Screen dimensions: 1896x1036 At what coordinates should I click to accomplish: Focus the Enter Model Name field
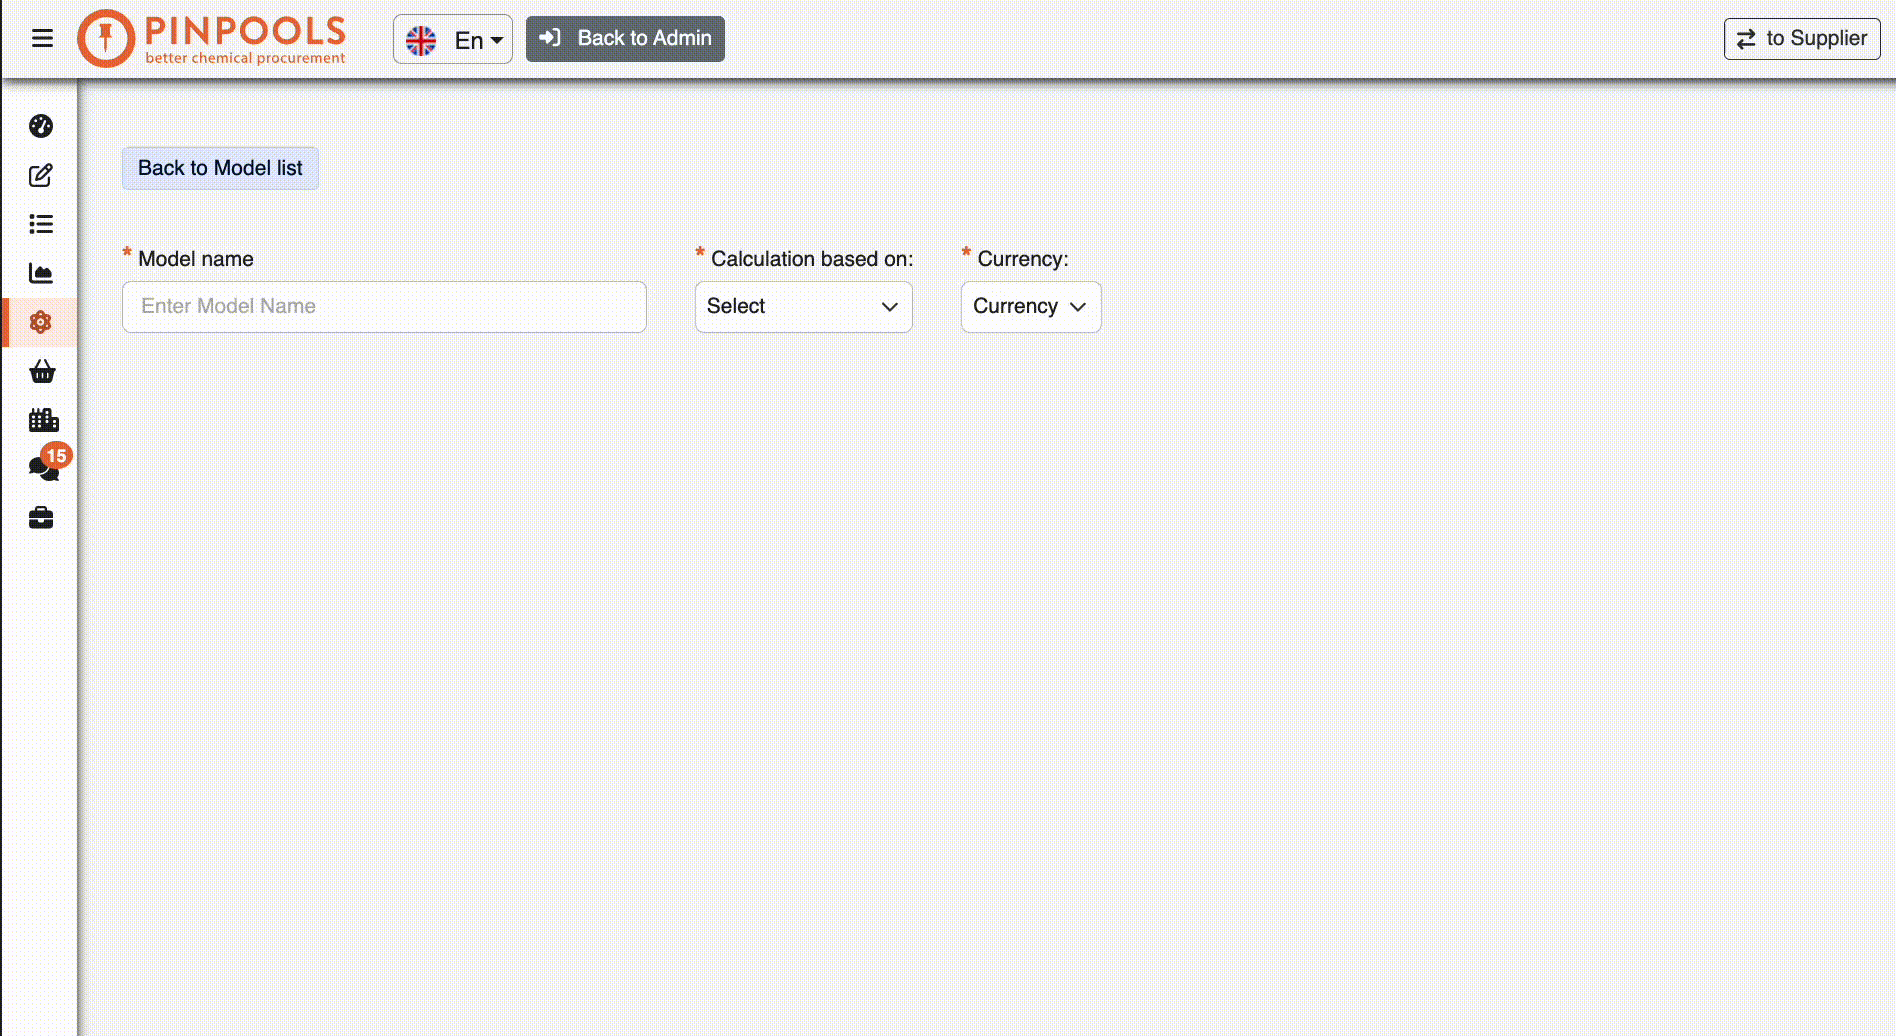(384, 307)
